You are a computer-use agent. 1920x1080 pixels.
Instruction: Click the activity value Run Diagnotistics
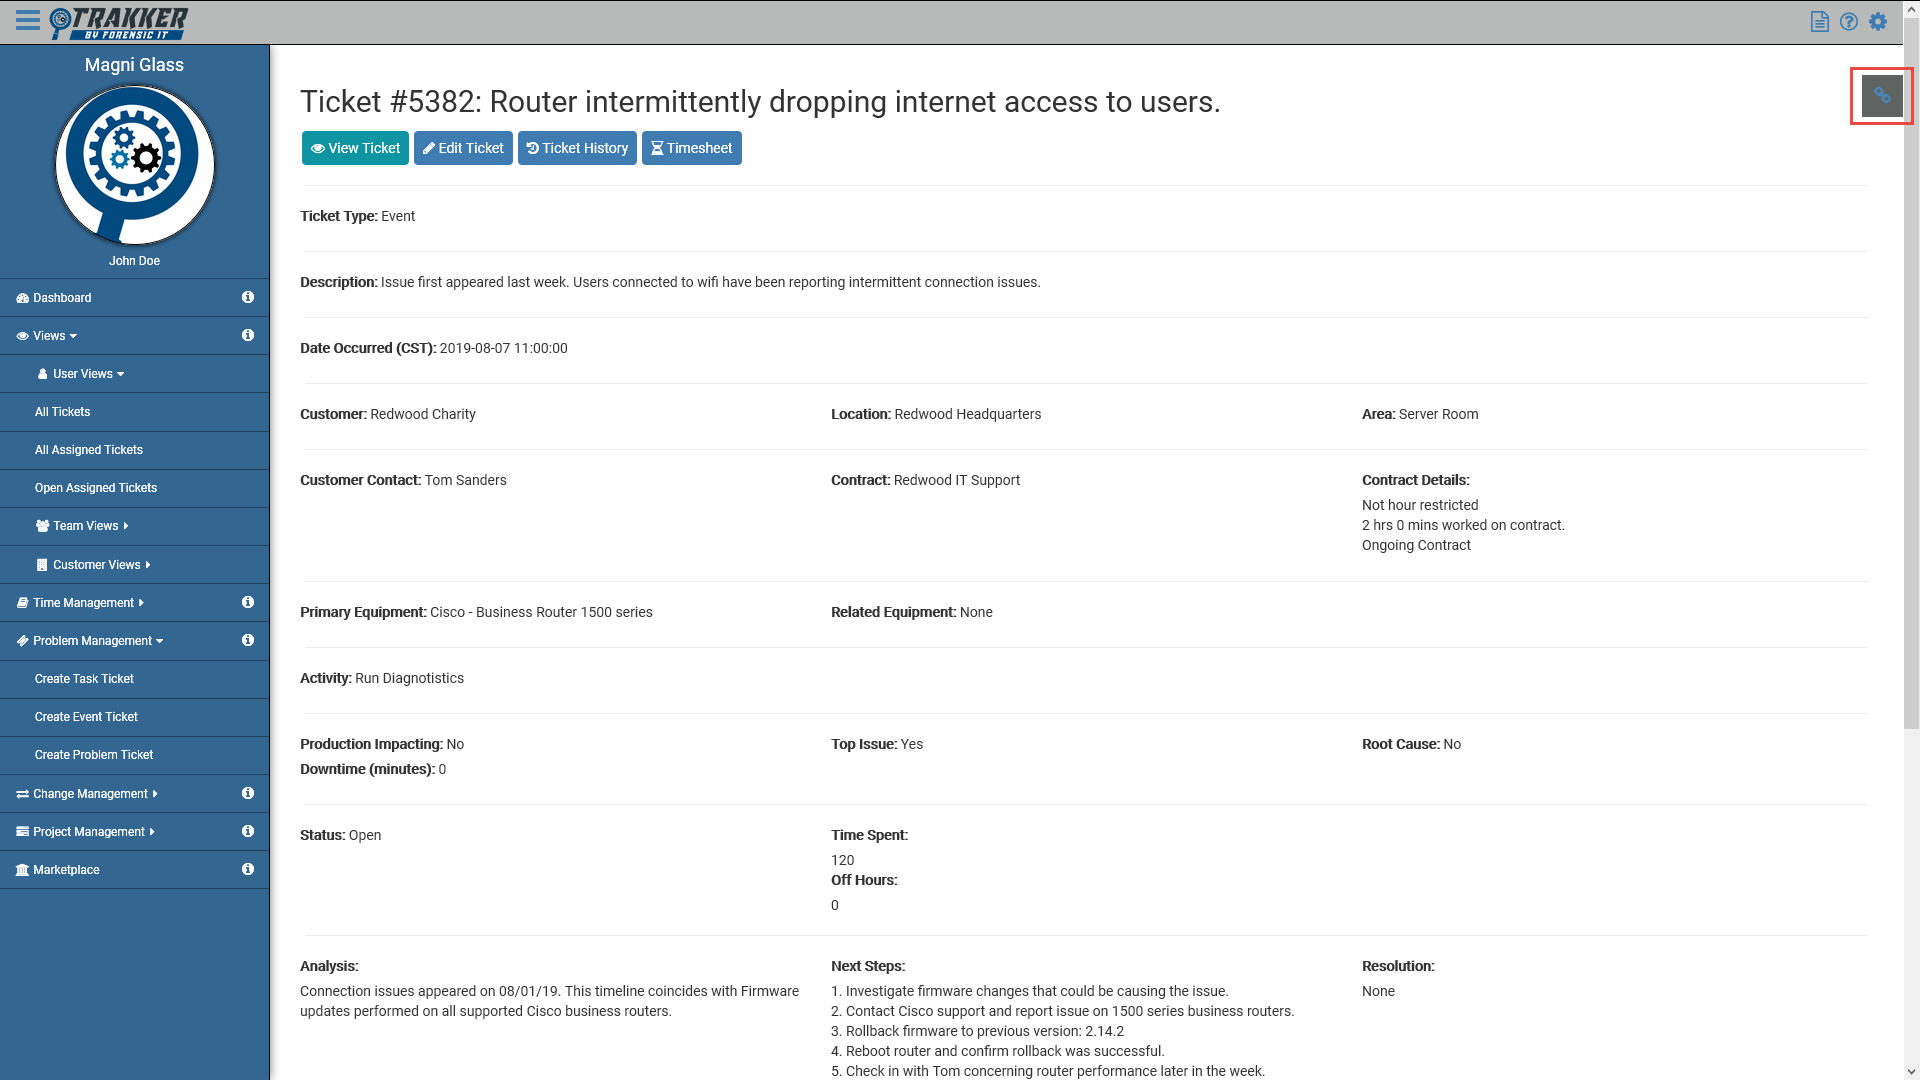409,678
